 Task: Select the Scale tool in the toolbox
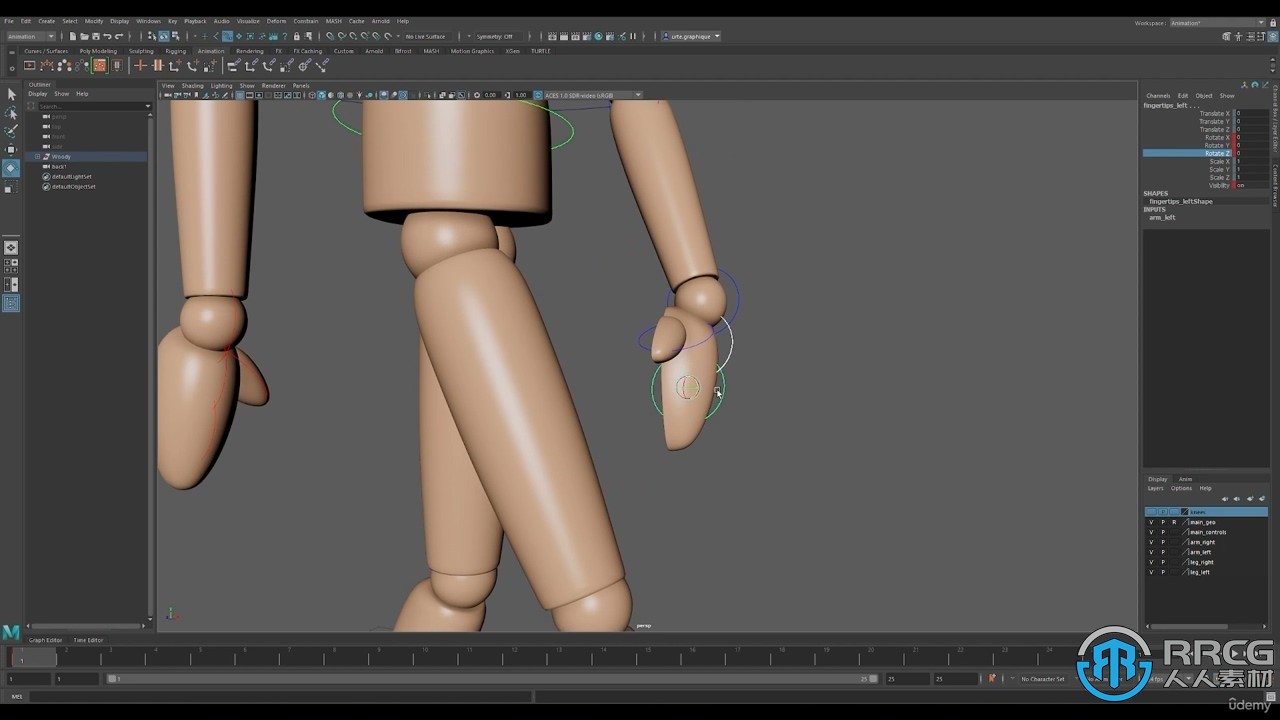pos(11,187)
